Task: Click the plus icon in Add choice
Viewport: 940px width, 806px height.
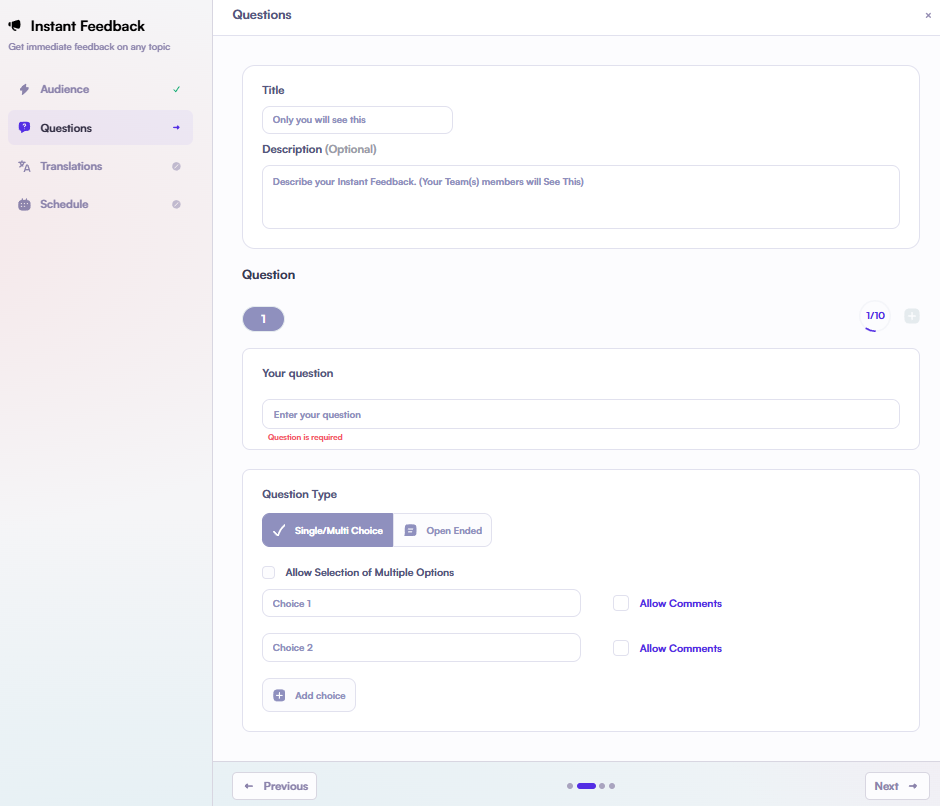Action: (279, 695)
